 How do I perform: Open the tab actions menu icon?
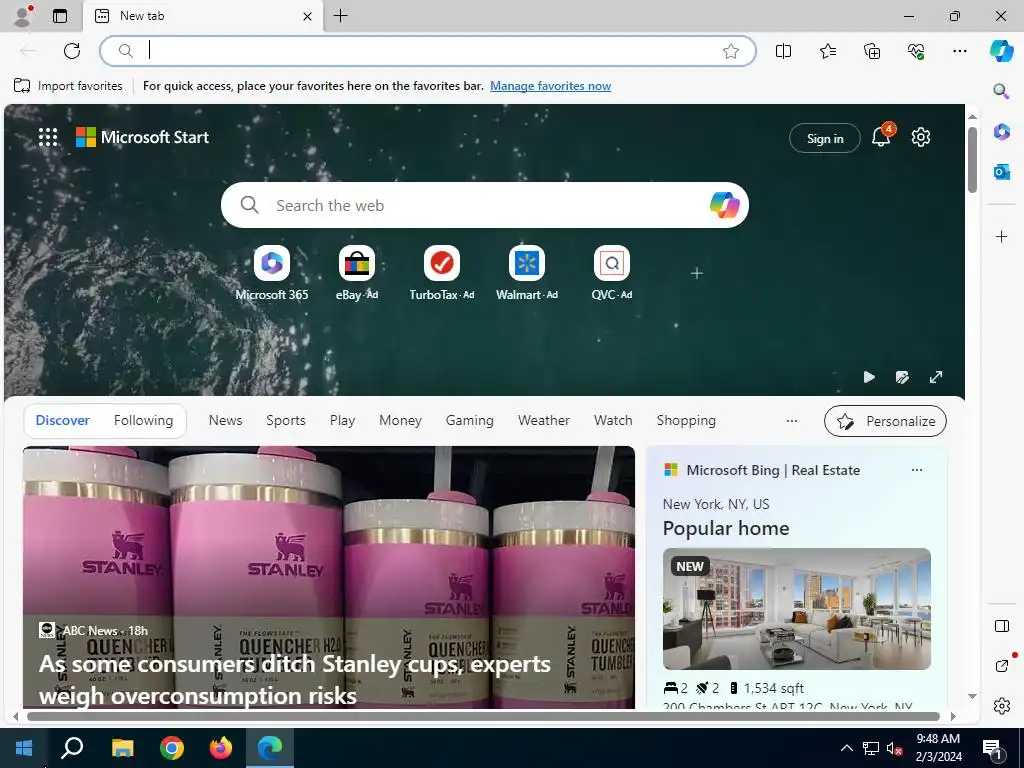tap(60, 16)
